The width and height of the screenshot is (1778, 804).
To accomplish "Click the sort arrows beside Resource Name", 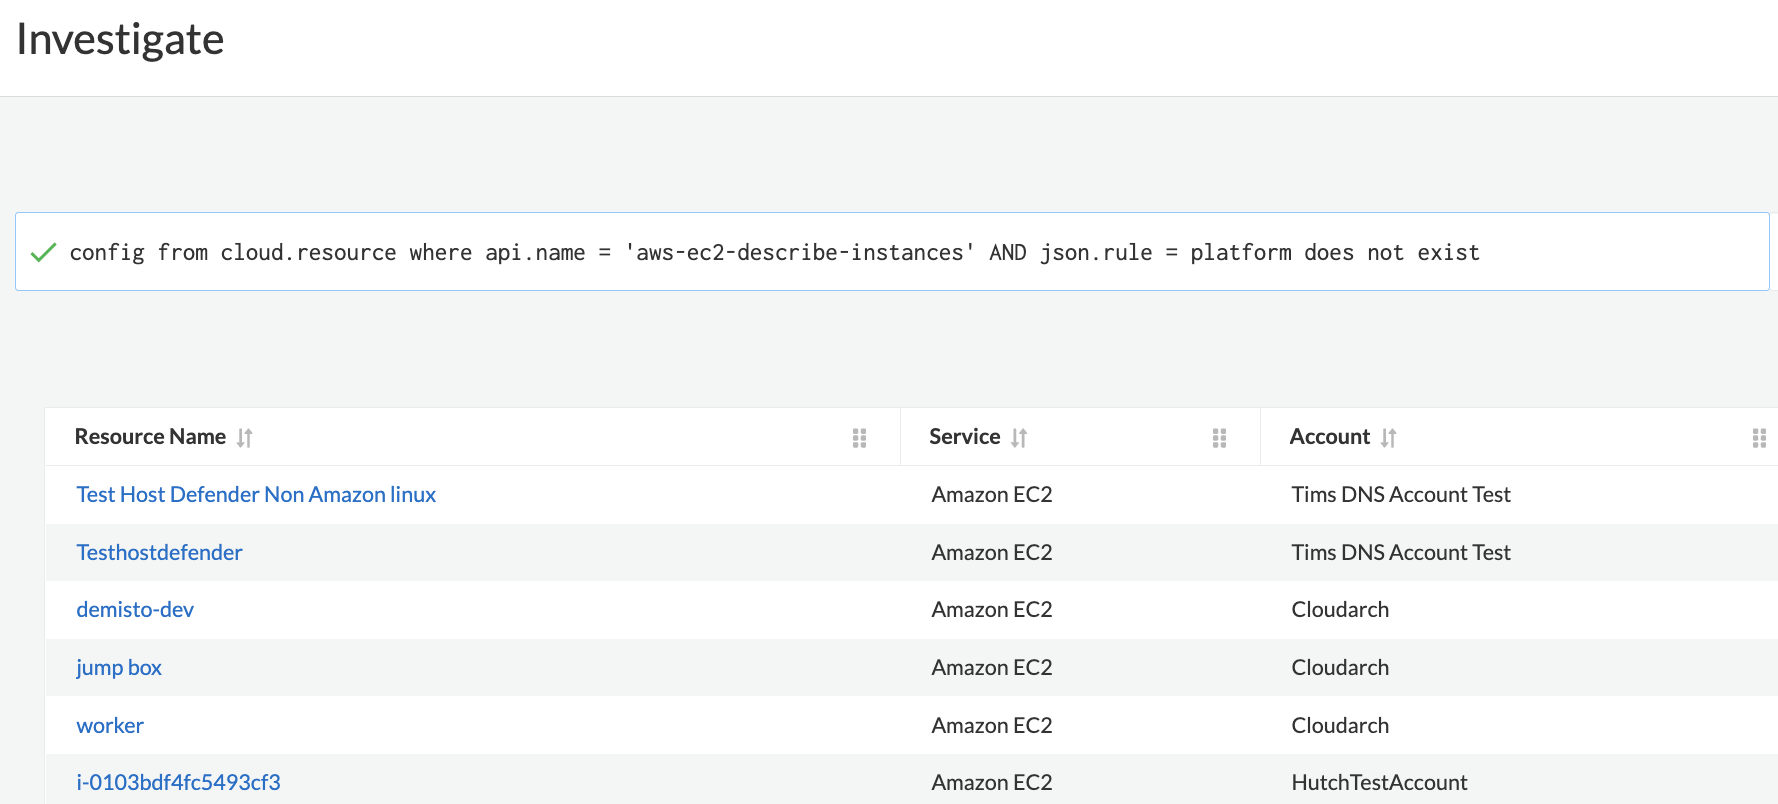I will click(245, 438).
